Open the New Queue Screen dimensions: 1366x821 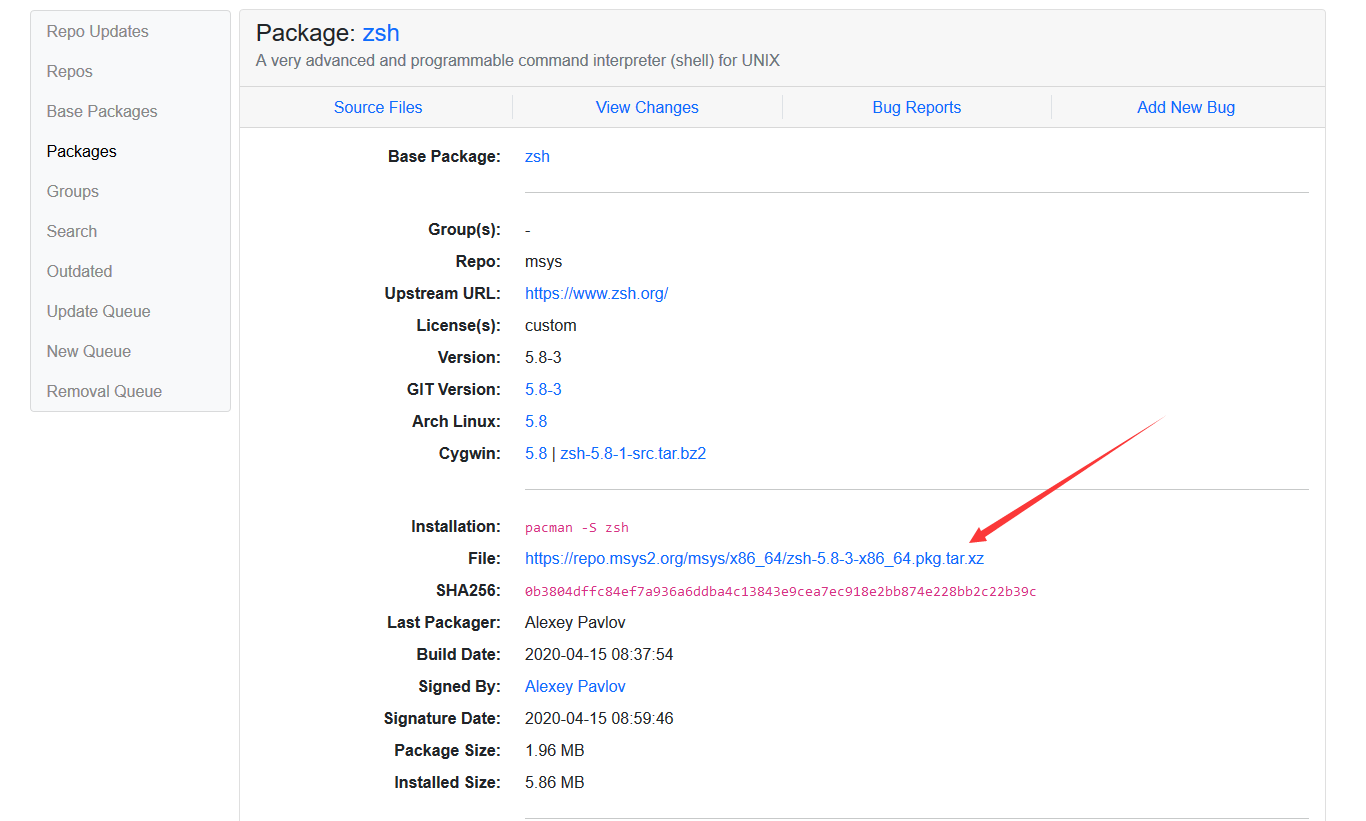click(x=88, y=351)
